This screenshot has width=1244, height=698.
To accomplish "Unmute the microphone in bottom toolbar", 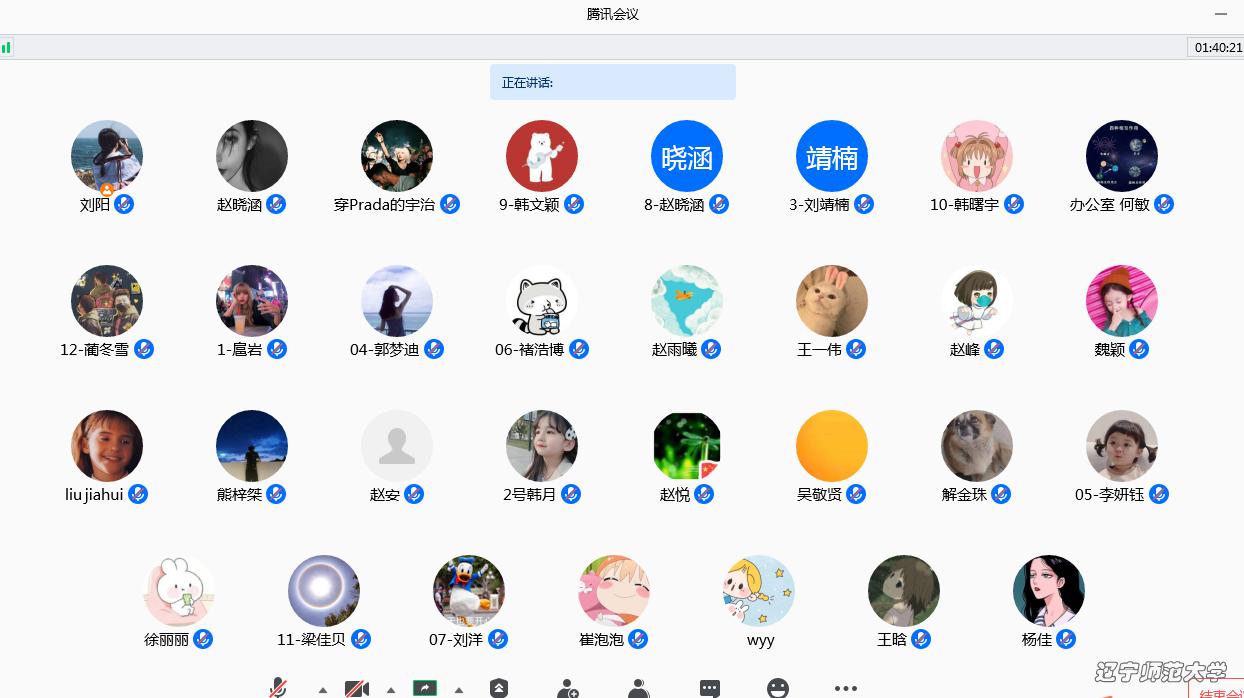I will click(x=279, y=688).
